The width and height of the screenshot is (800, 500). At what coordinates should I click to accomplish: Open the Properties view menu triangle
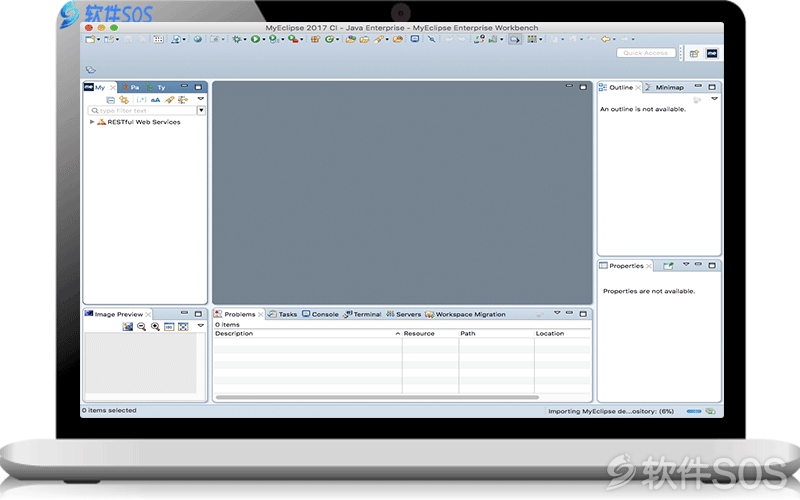coord(686,264)
